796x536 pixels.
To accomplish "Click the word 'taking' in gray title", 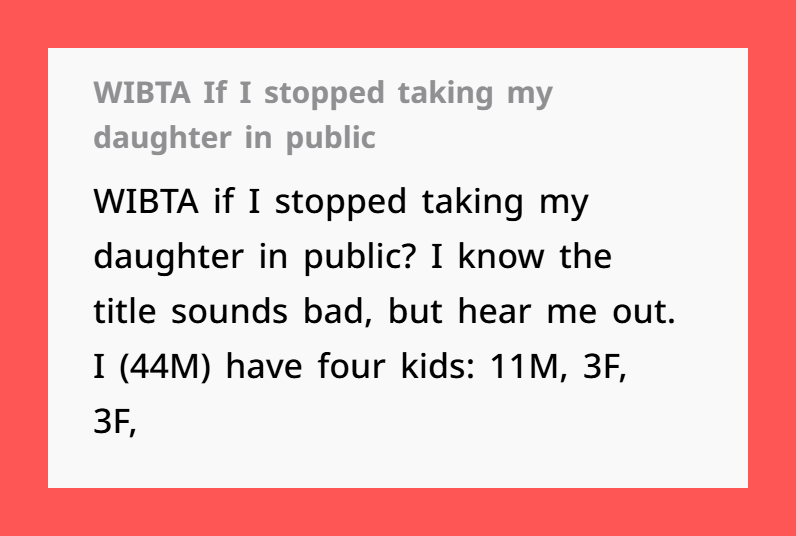I will pos(445,94).
